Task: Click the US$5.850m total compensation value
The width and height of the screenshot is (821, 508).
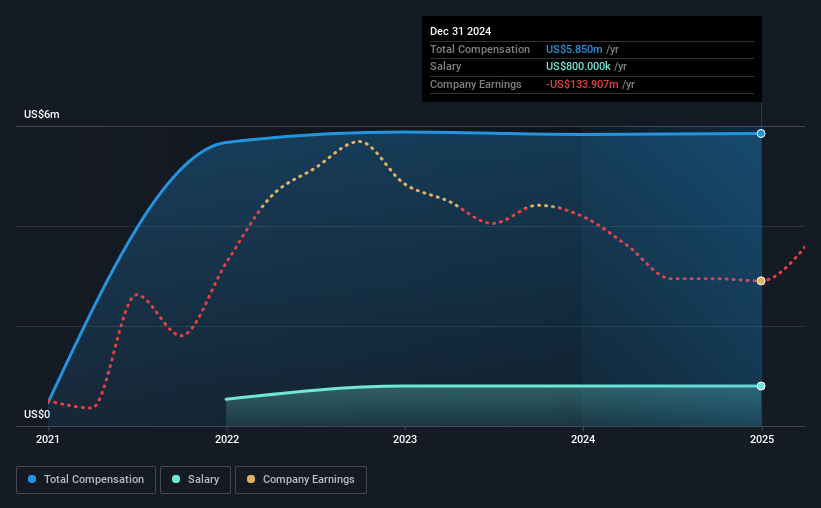Action: 574,49
